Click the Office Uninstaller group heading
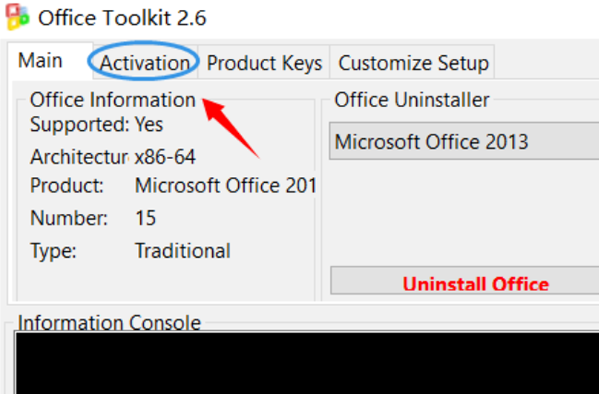This screenshot has width=599, height=394. (411, 100)
